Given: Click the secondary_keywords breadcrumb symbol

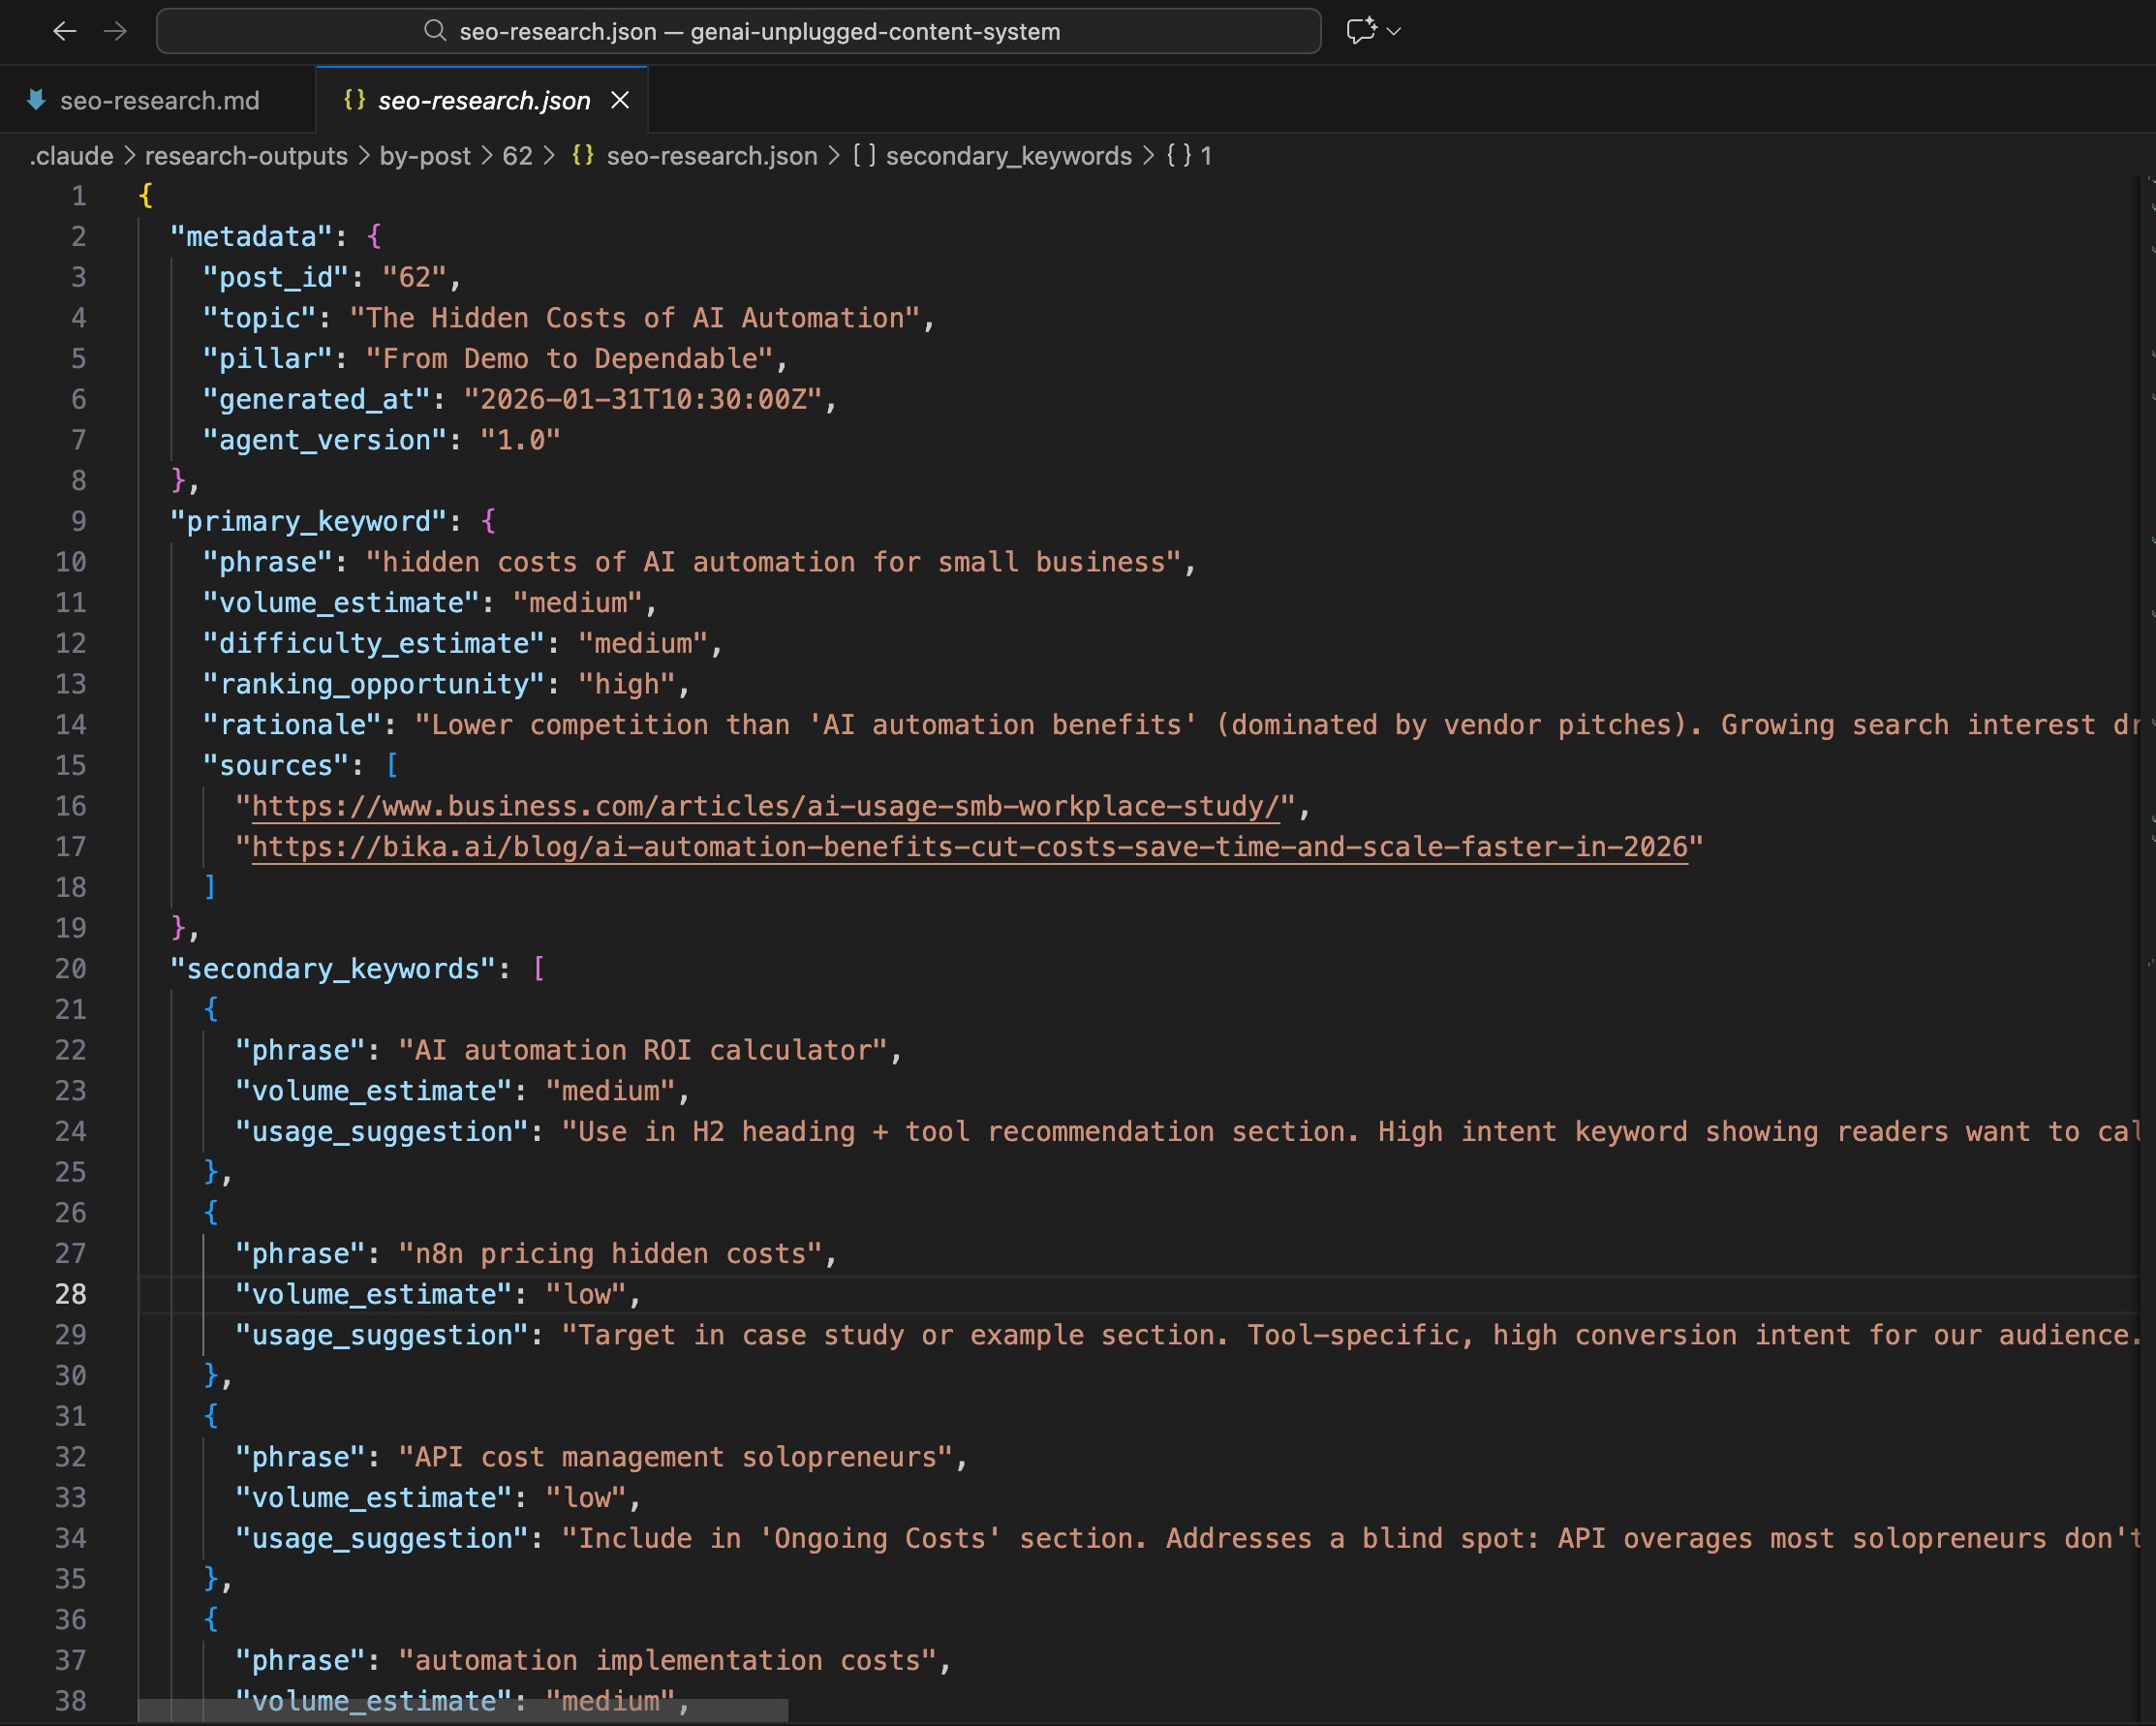Looking at the screenshot, I should [x=1008, y=156].
